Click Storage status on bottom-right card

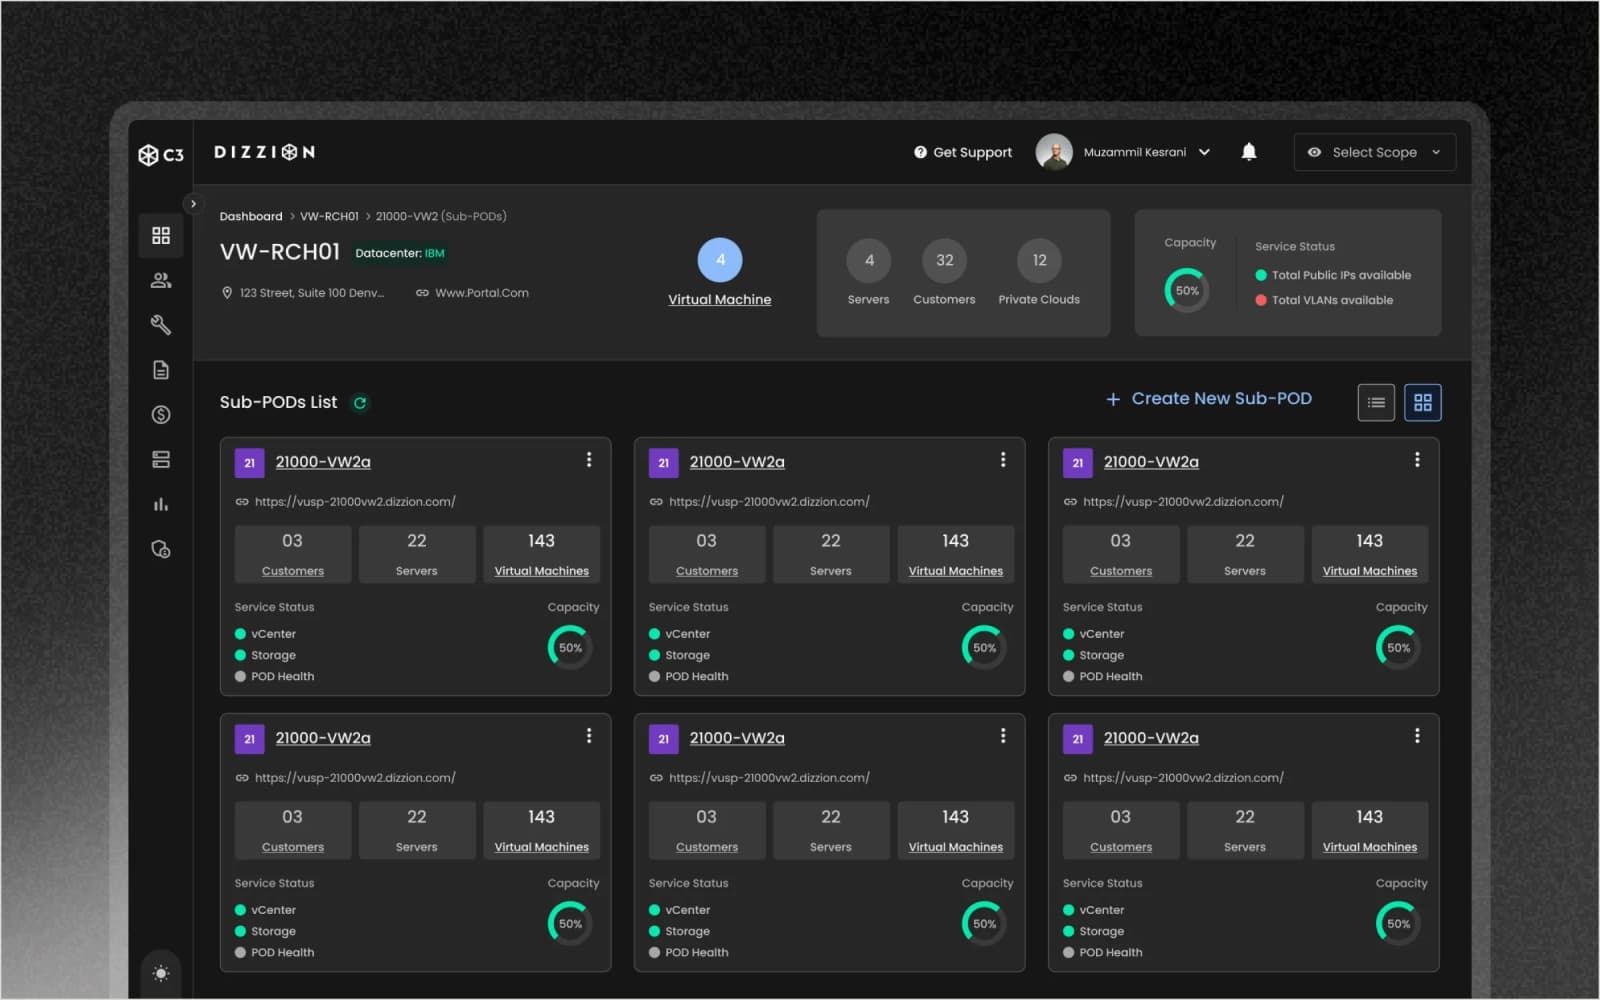(1093, 931)
